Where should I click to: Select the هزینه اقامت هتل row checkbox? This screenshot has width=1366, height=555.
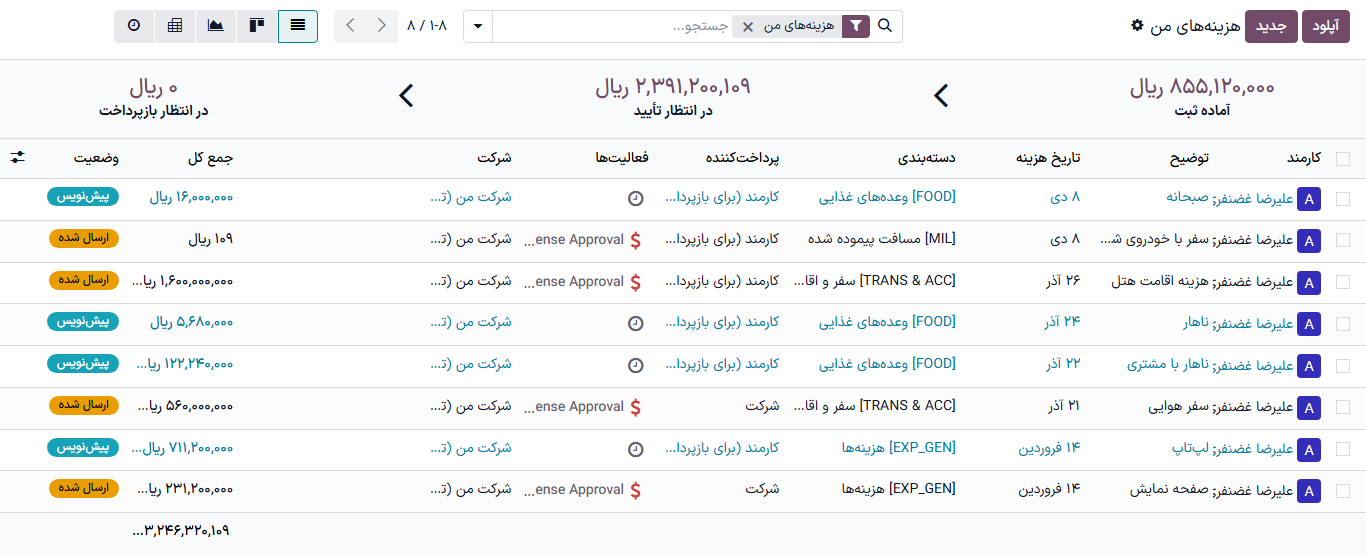[1342, 282]
